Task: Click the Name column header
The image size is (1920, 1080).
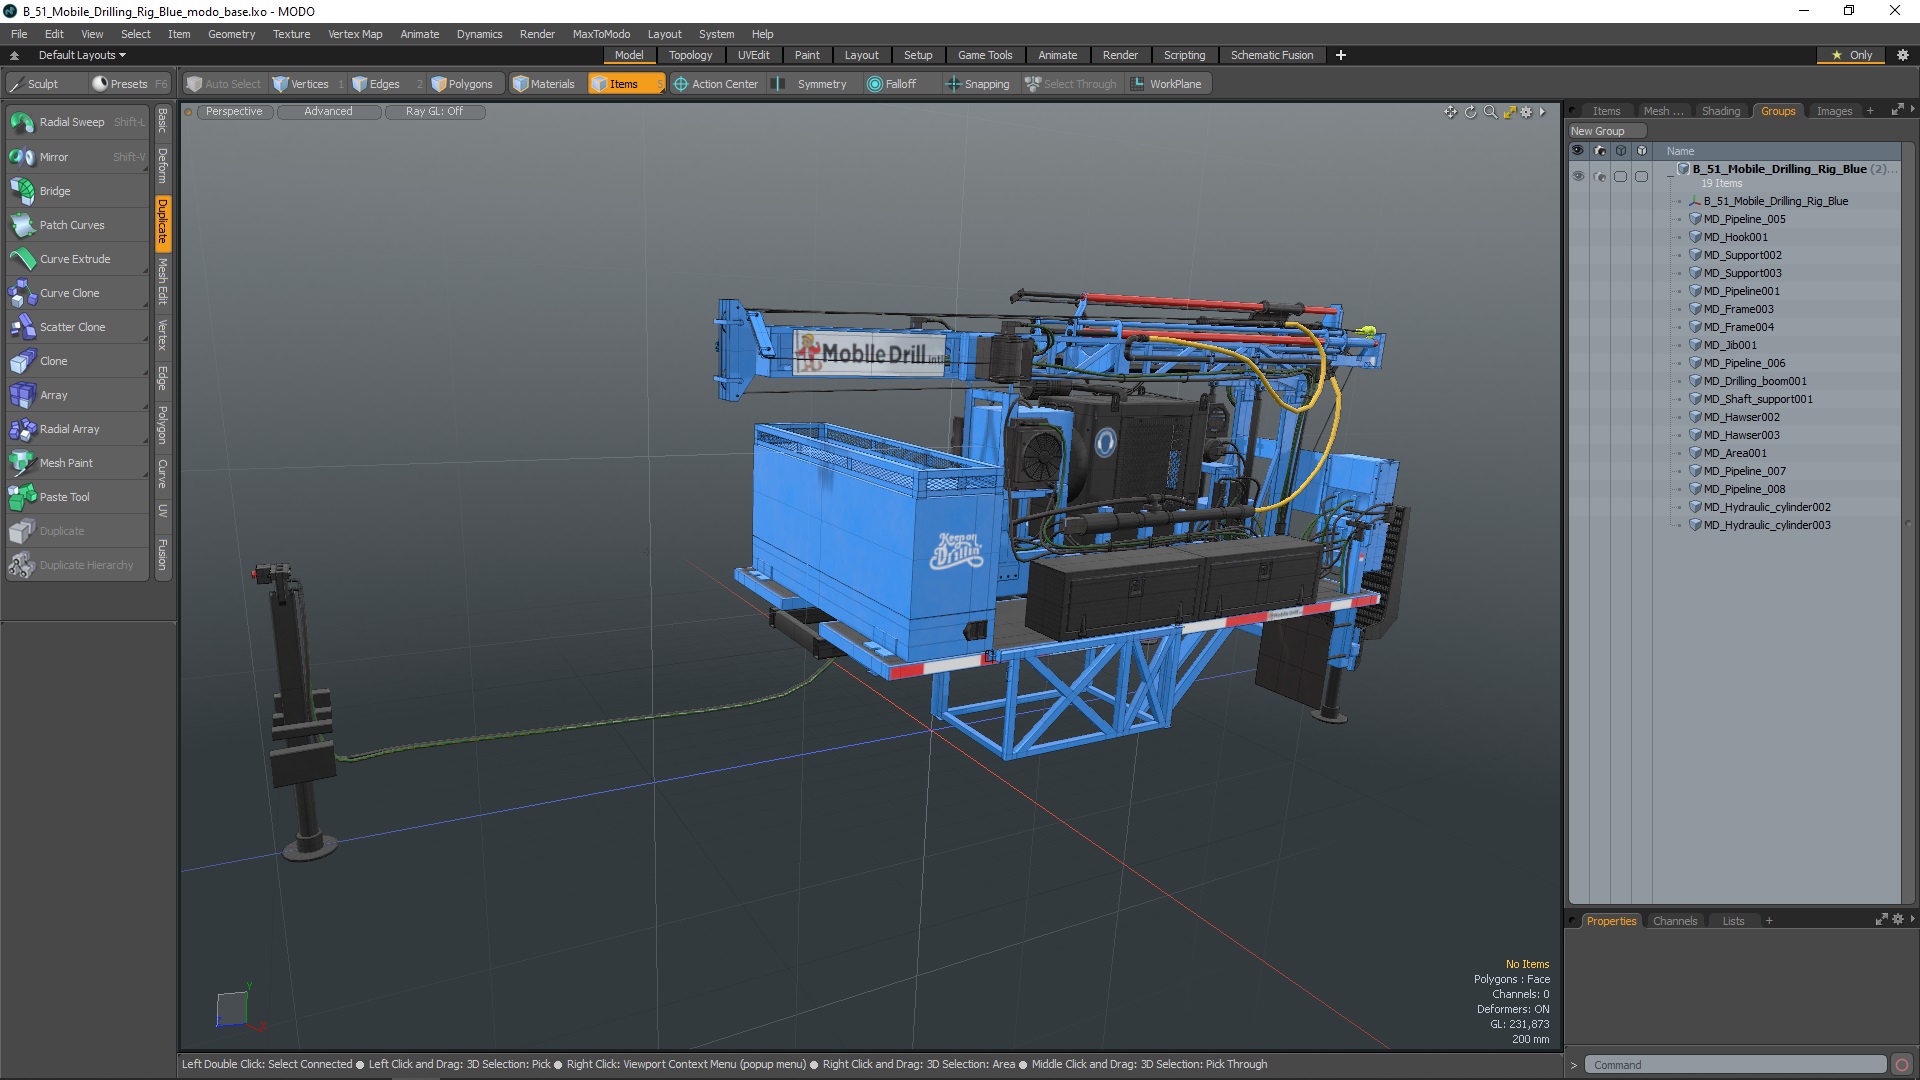Action: [1680, 151]
